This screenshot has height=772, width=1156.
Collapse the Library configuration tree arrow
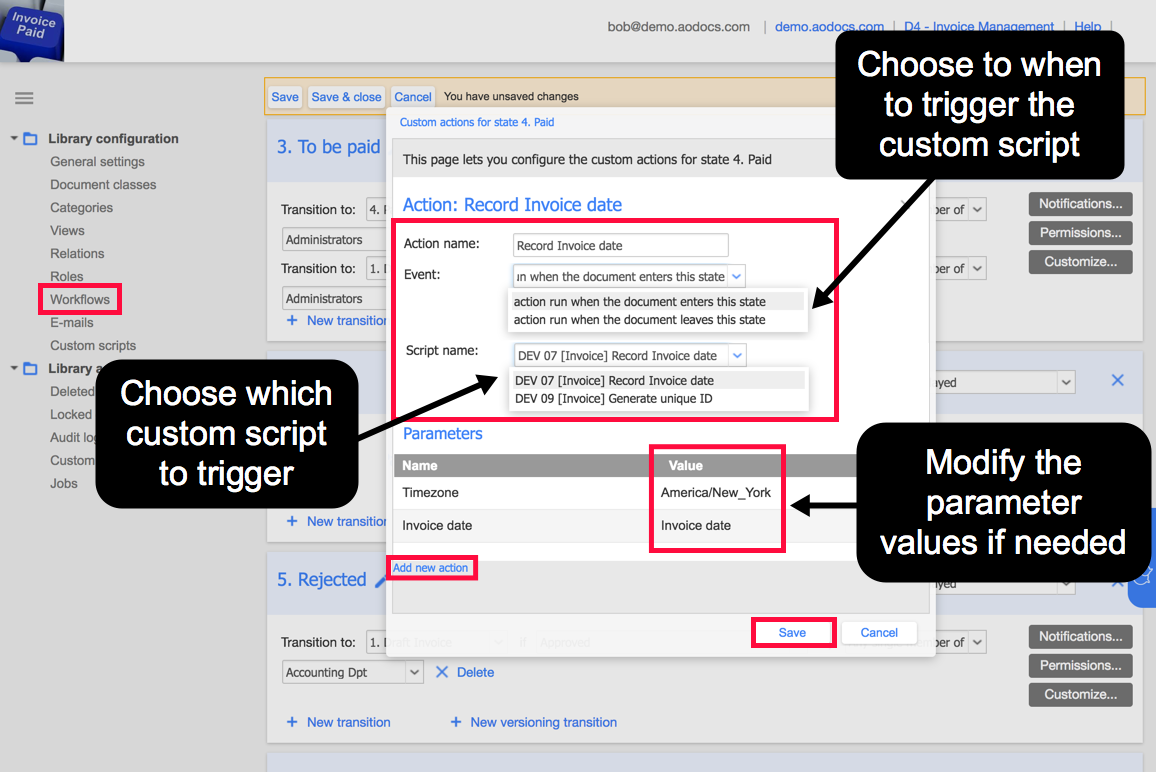[x=14, y=138]
